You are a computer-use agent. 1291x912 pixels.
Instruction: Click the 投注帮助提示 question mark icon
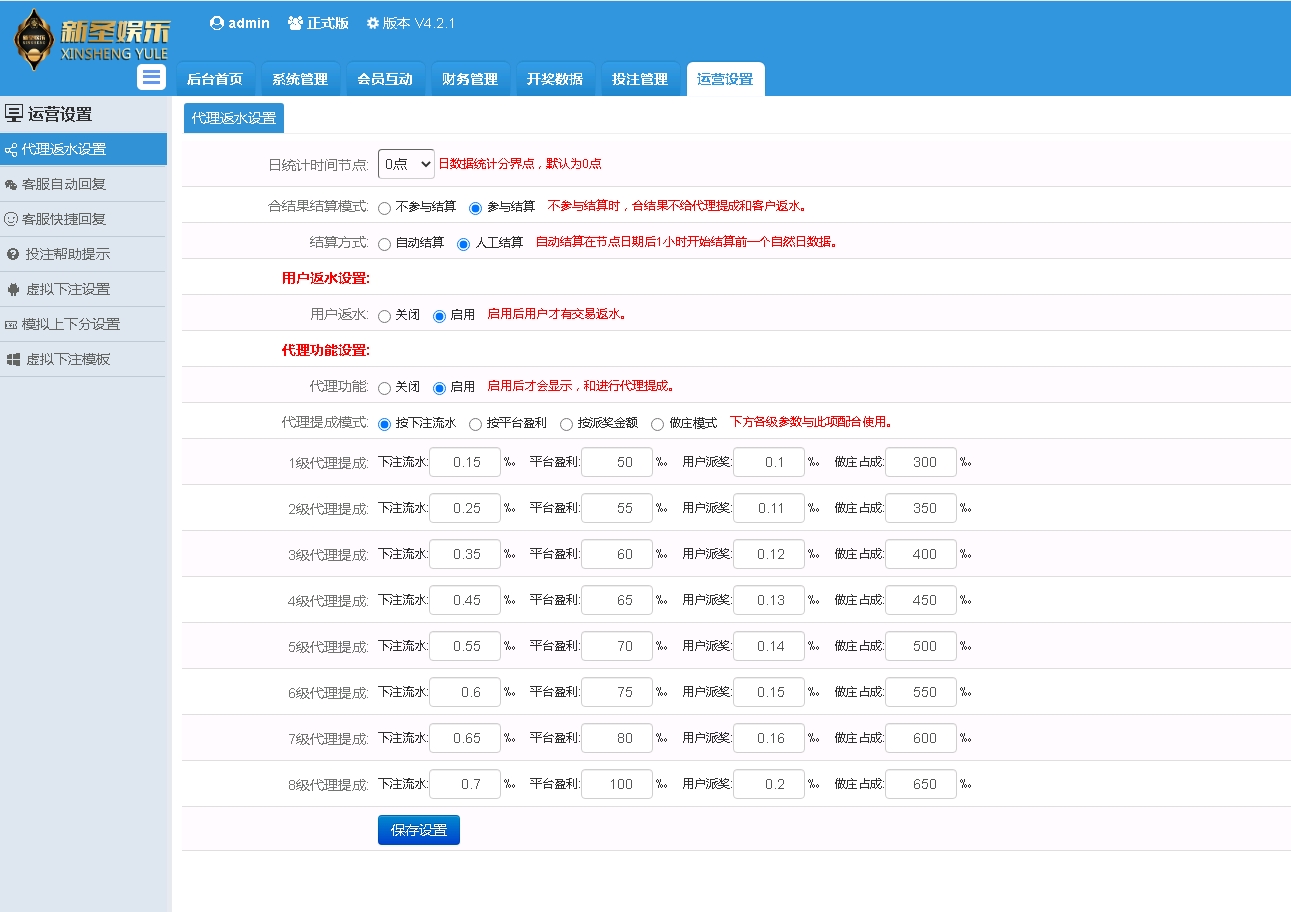[13, 254]
